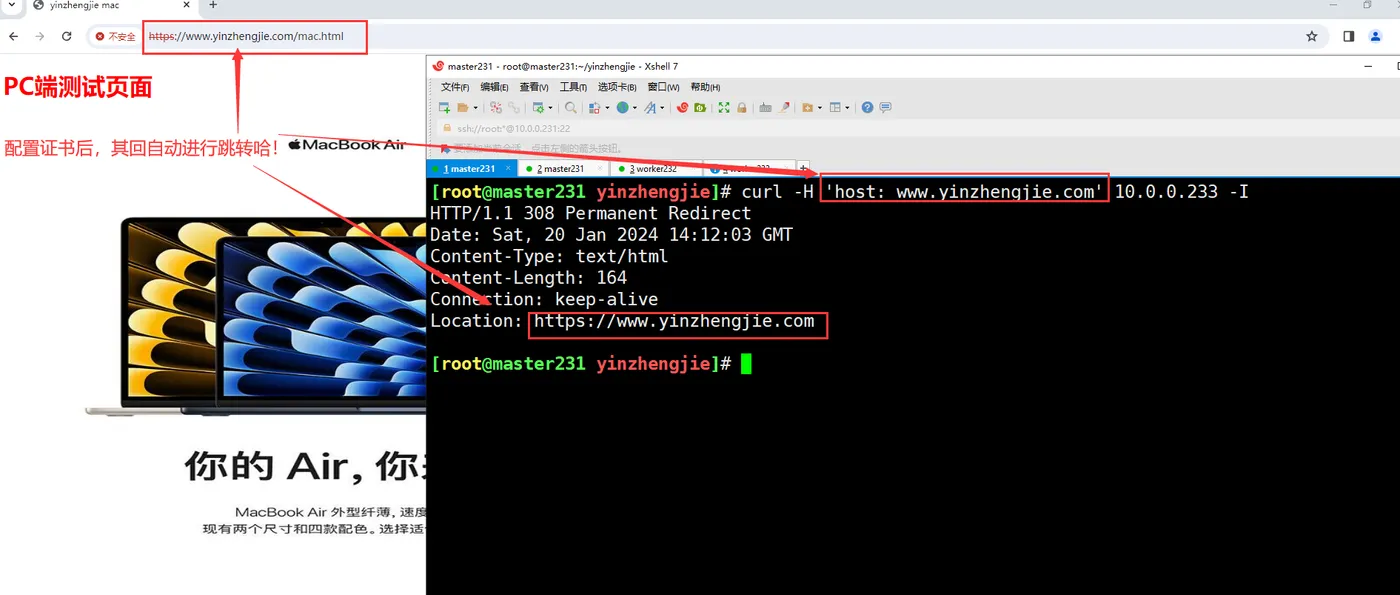Click the Chrome back arrow button

[x=14, y=36]
